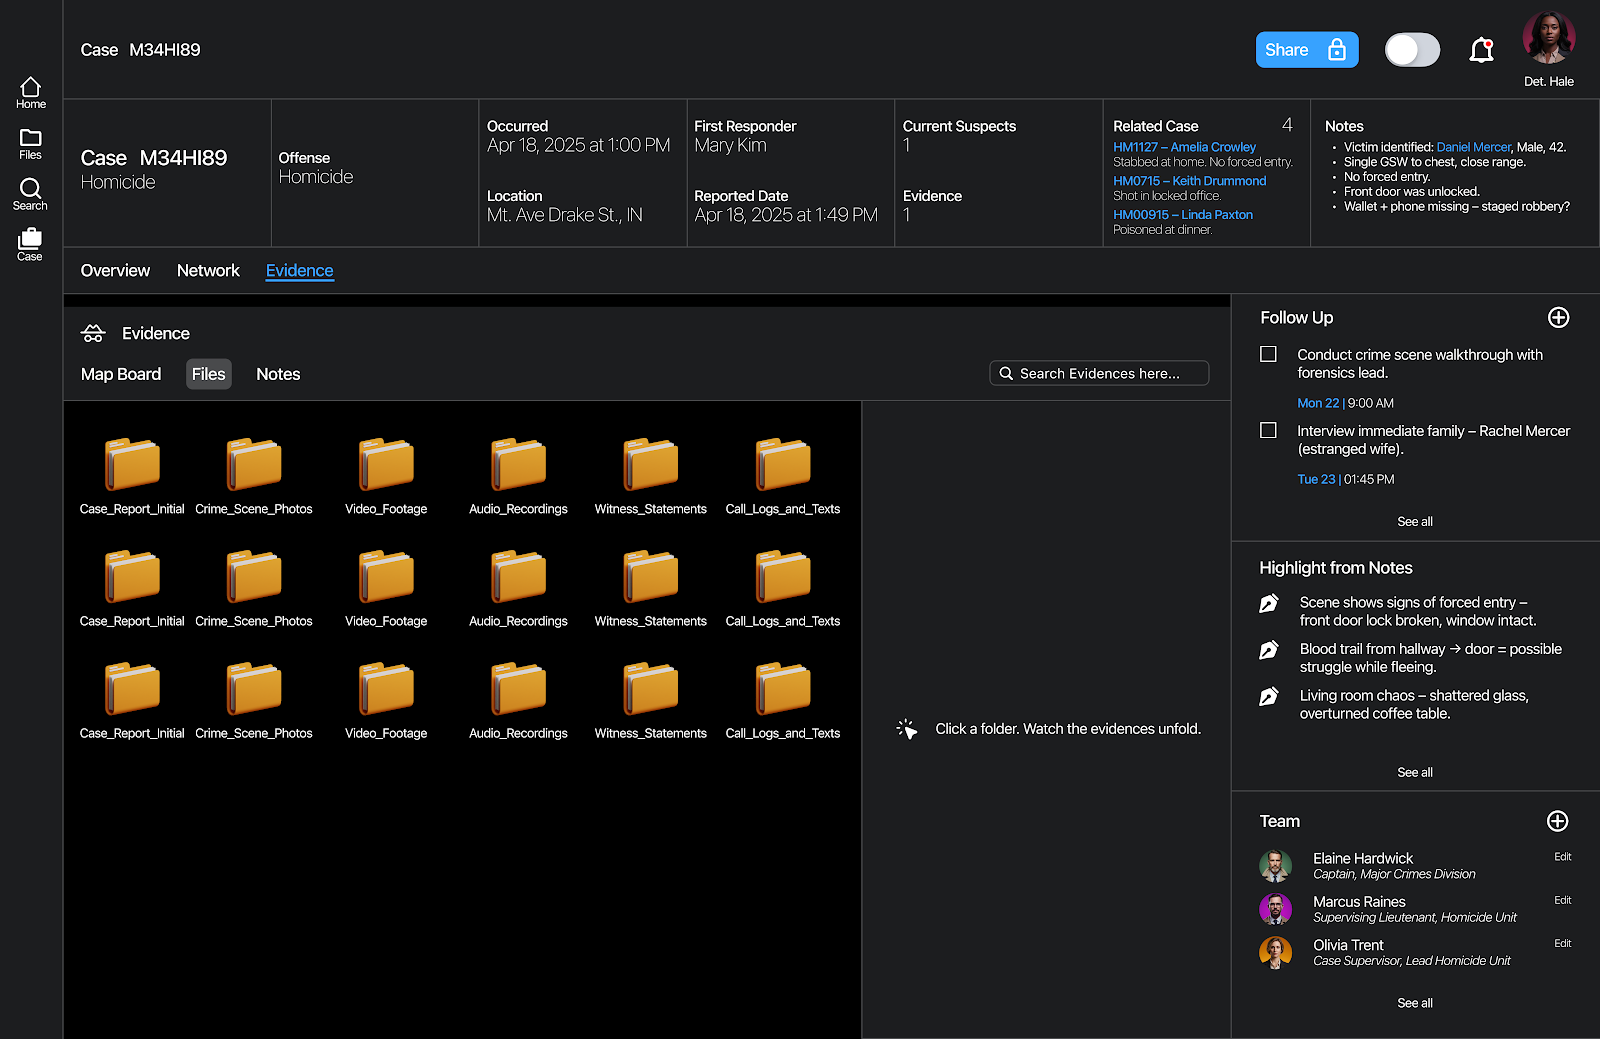
Task: See all Follow Up items
Action: [1414, 522]
